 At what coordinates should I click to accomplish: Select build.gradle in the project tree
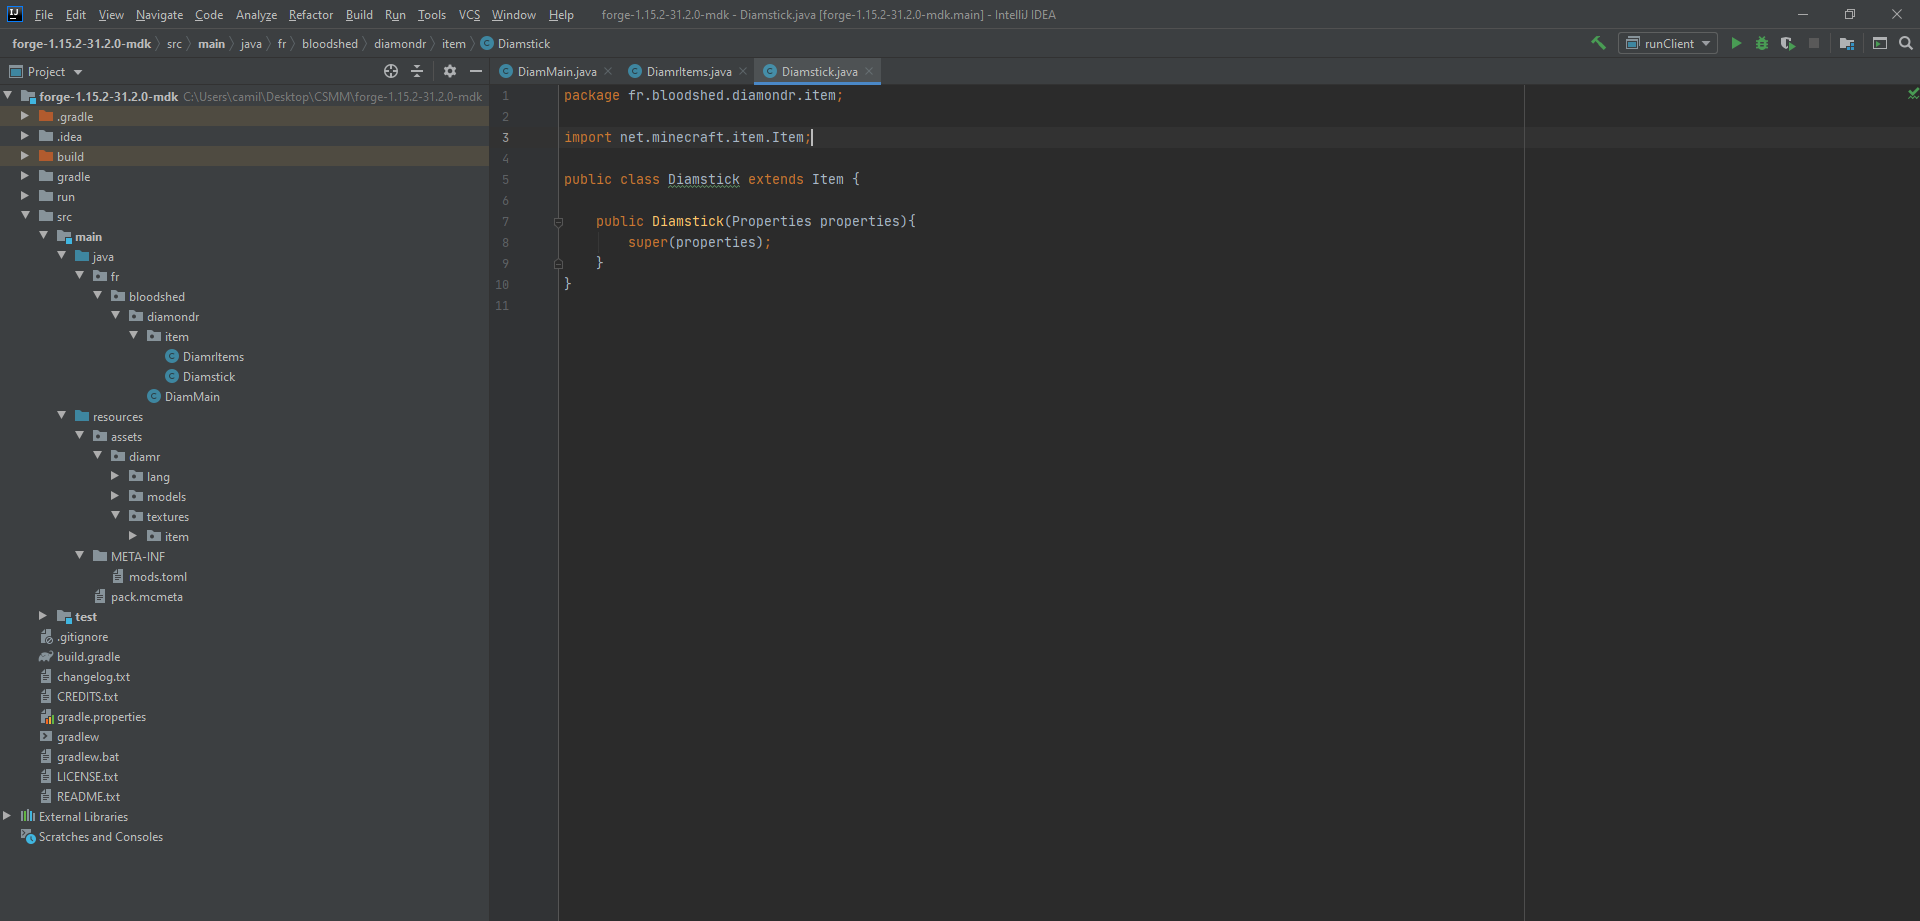[x=88, y=657]
